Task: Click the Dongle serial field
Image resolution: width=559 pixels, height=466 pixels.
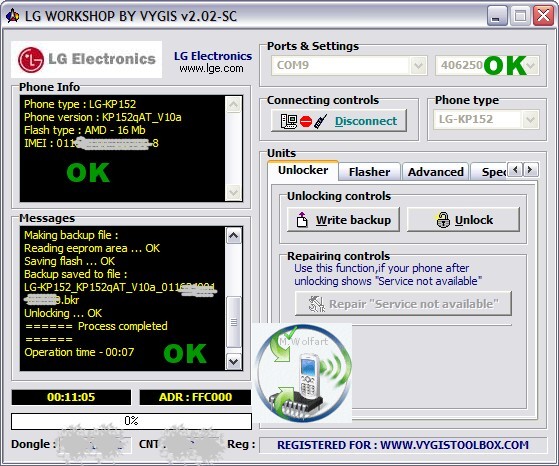Action: click(94, 445)
